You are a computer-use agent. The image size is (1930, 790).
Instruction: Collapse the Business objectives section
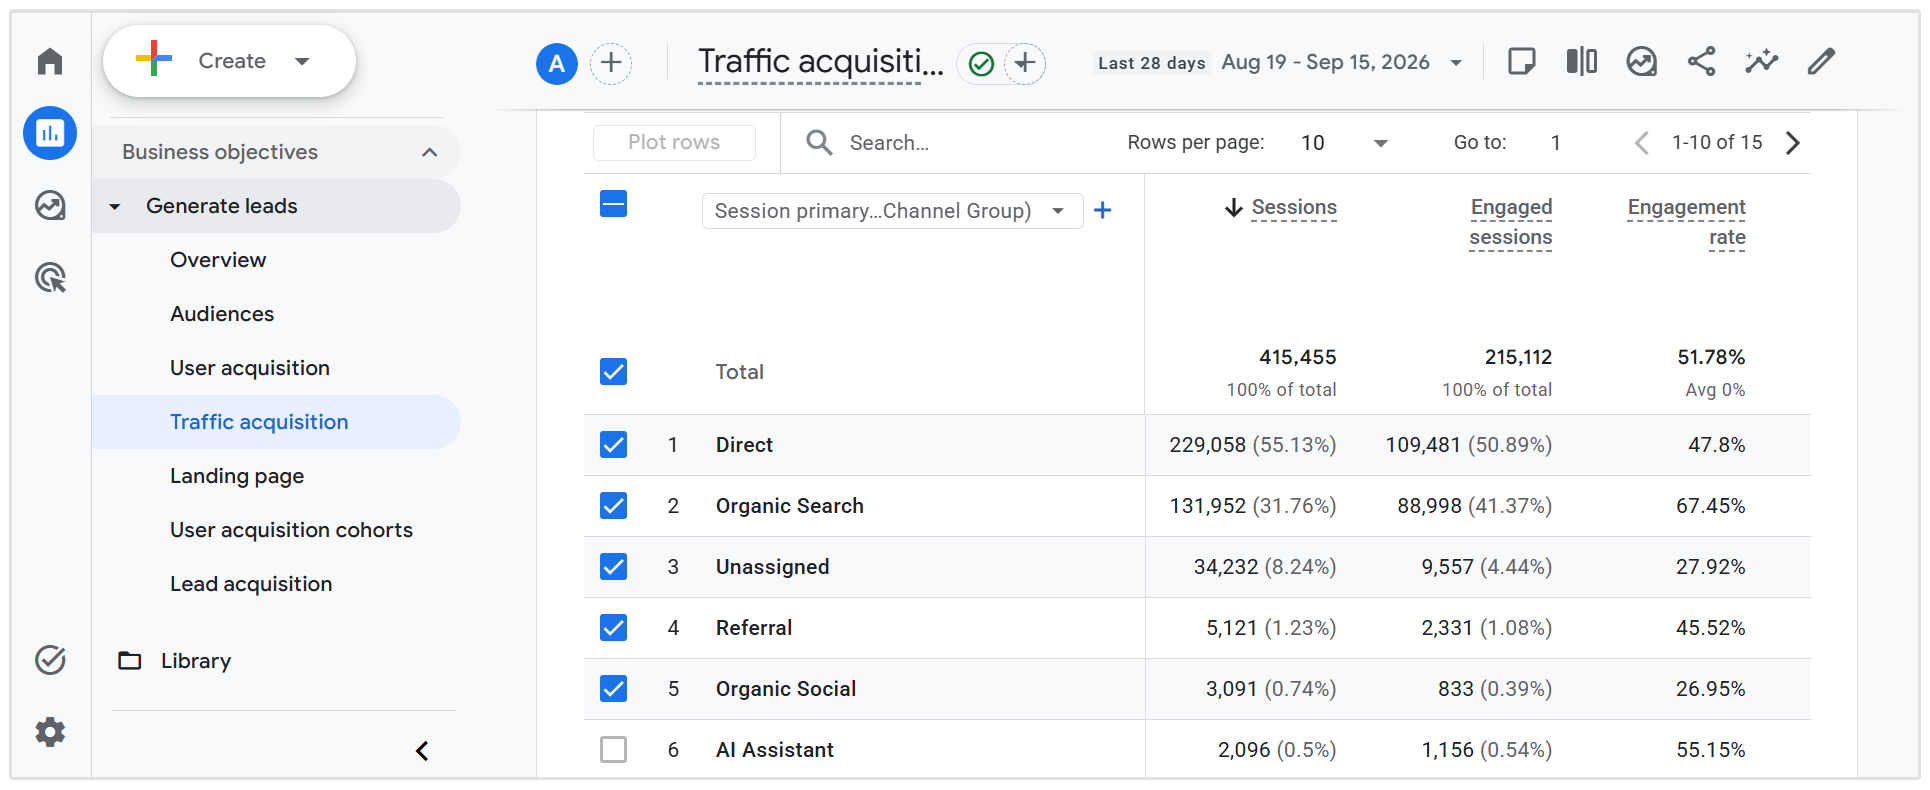[x=277, y=152]
